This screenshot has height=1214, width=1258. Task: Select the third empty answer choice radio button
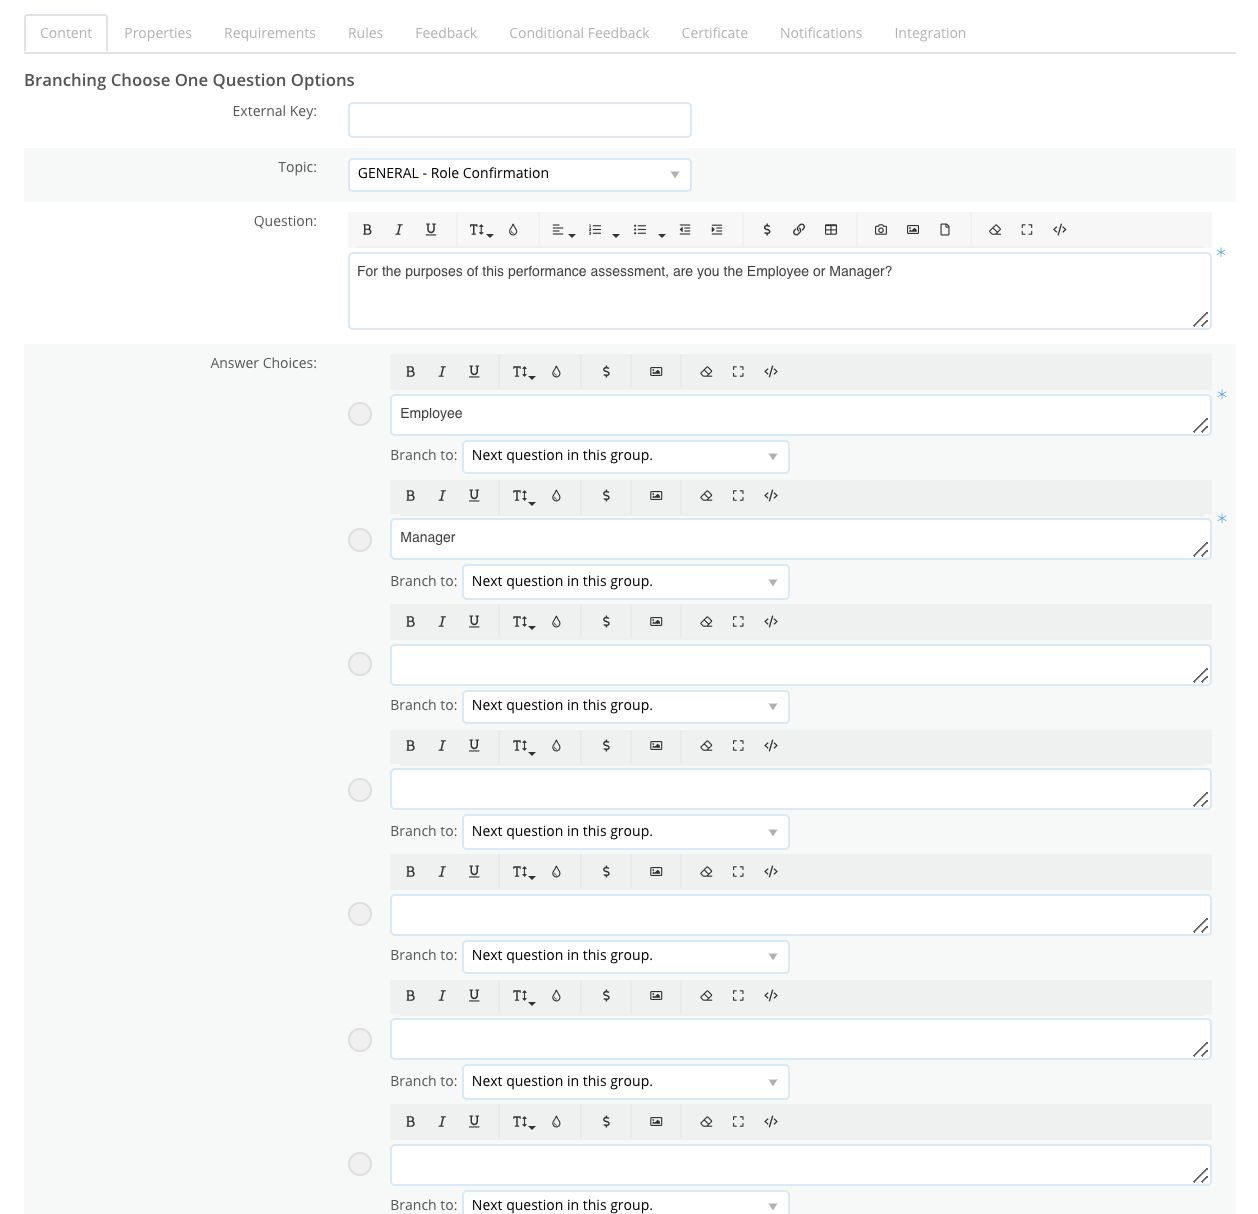tap(360, 663)
